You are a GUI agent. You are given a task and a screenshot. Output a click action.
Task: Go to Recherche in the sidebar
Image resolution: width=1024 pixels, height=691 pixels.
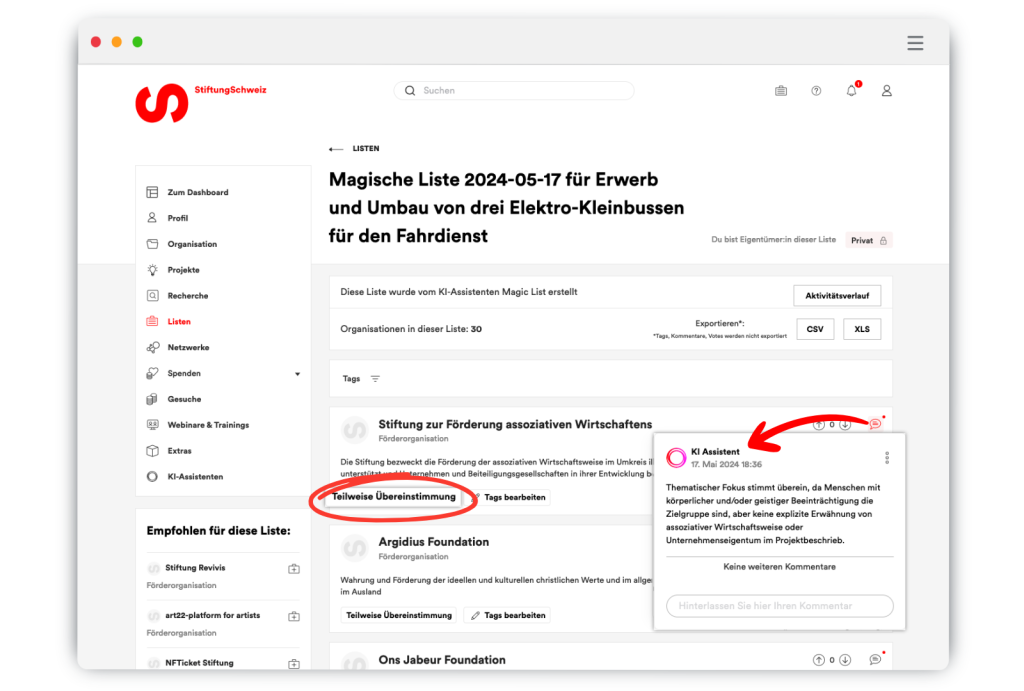187,296
